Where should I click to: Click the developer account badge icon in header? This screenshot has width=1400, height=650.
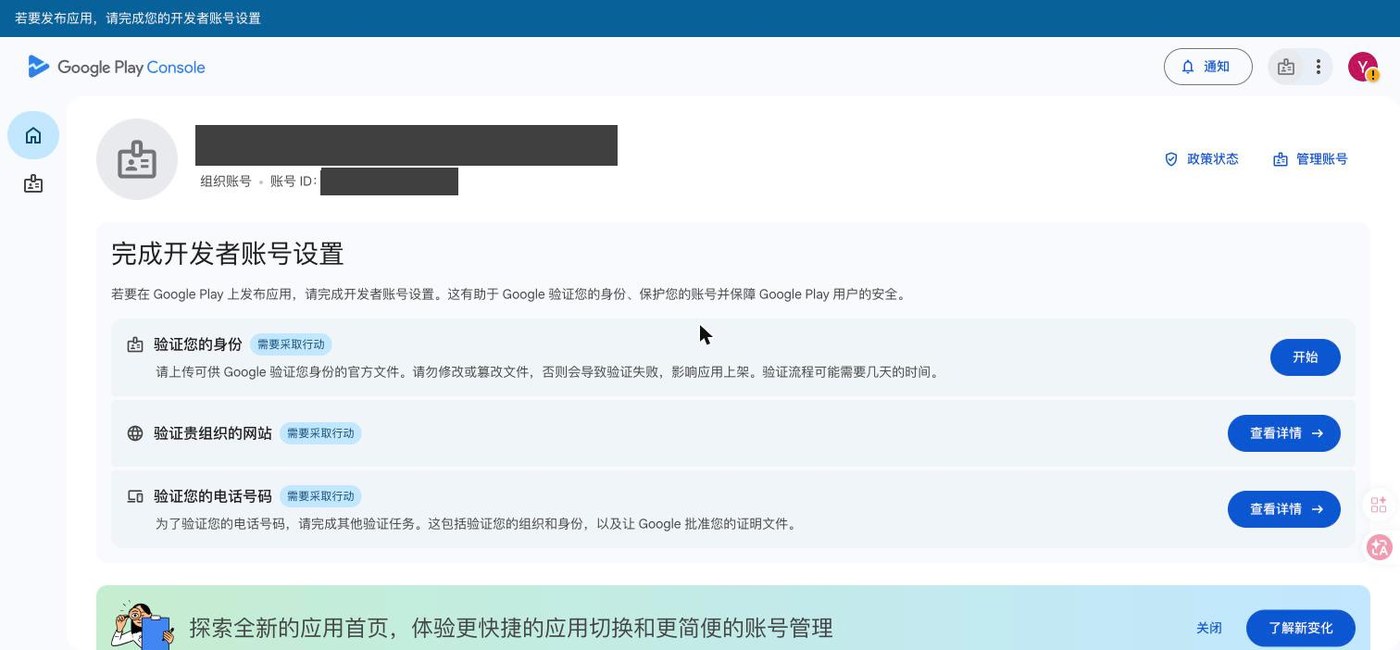[x=1286, y=67]
